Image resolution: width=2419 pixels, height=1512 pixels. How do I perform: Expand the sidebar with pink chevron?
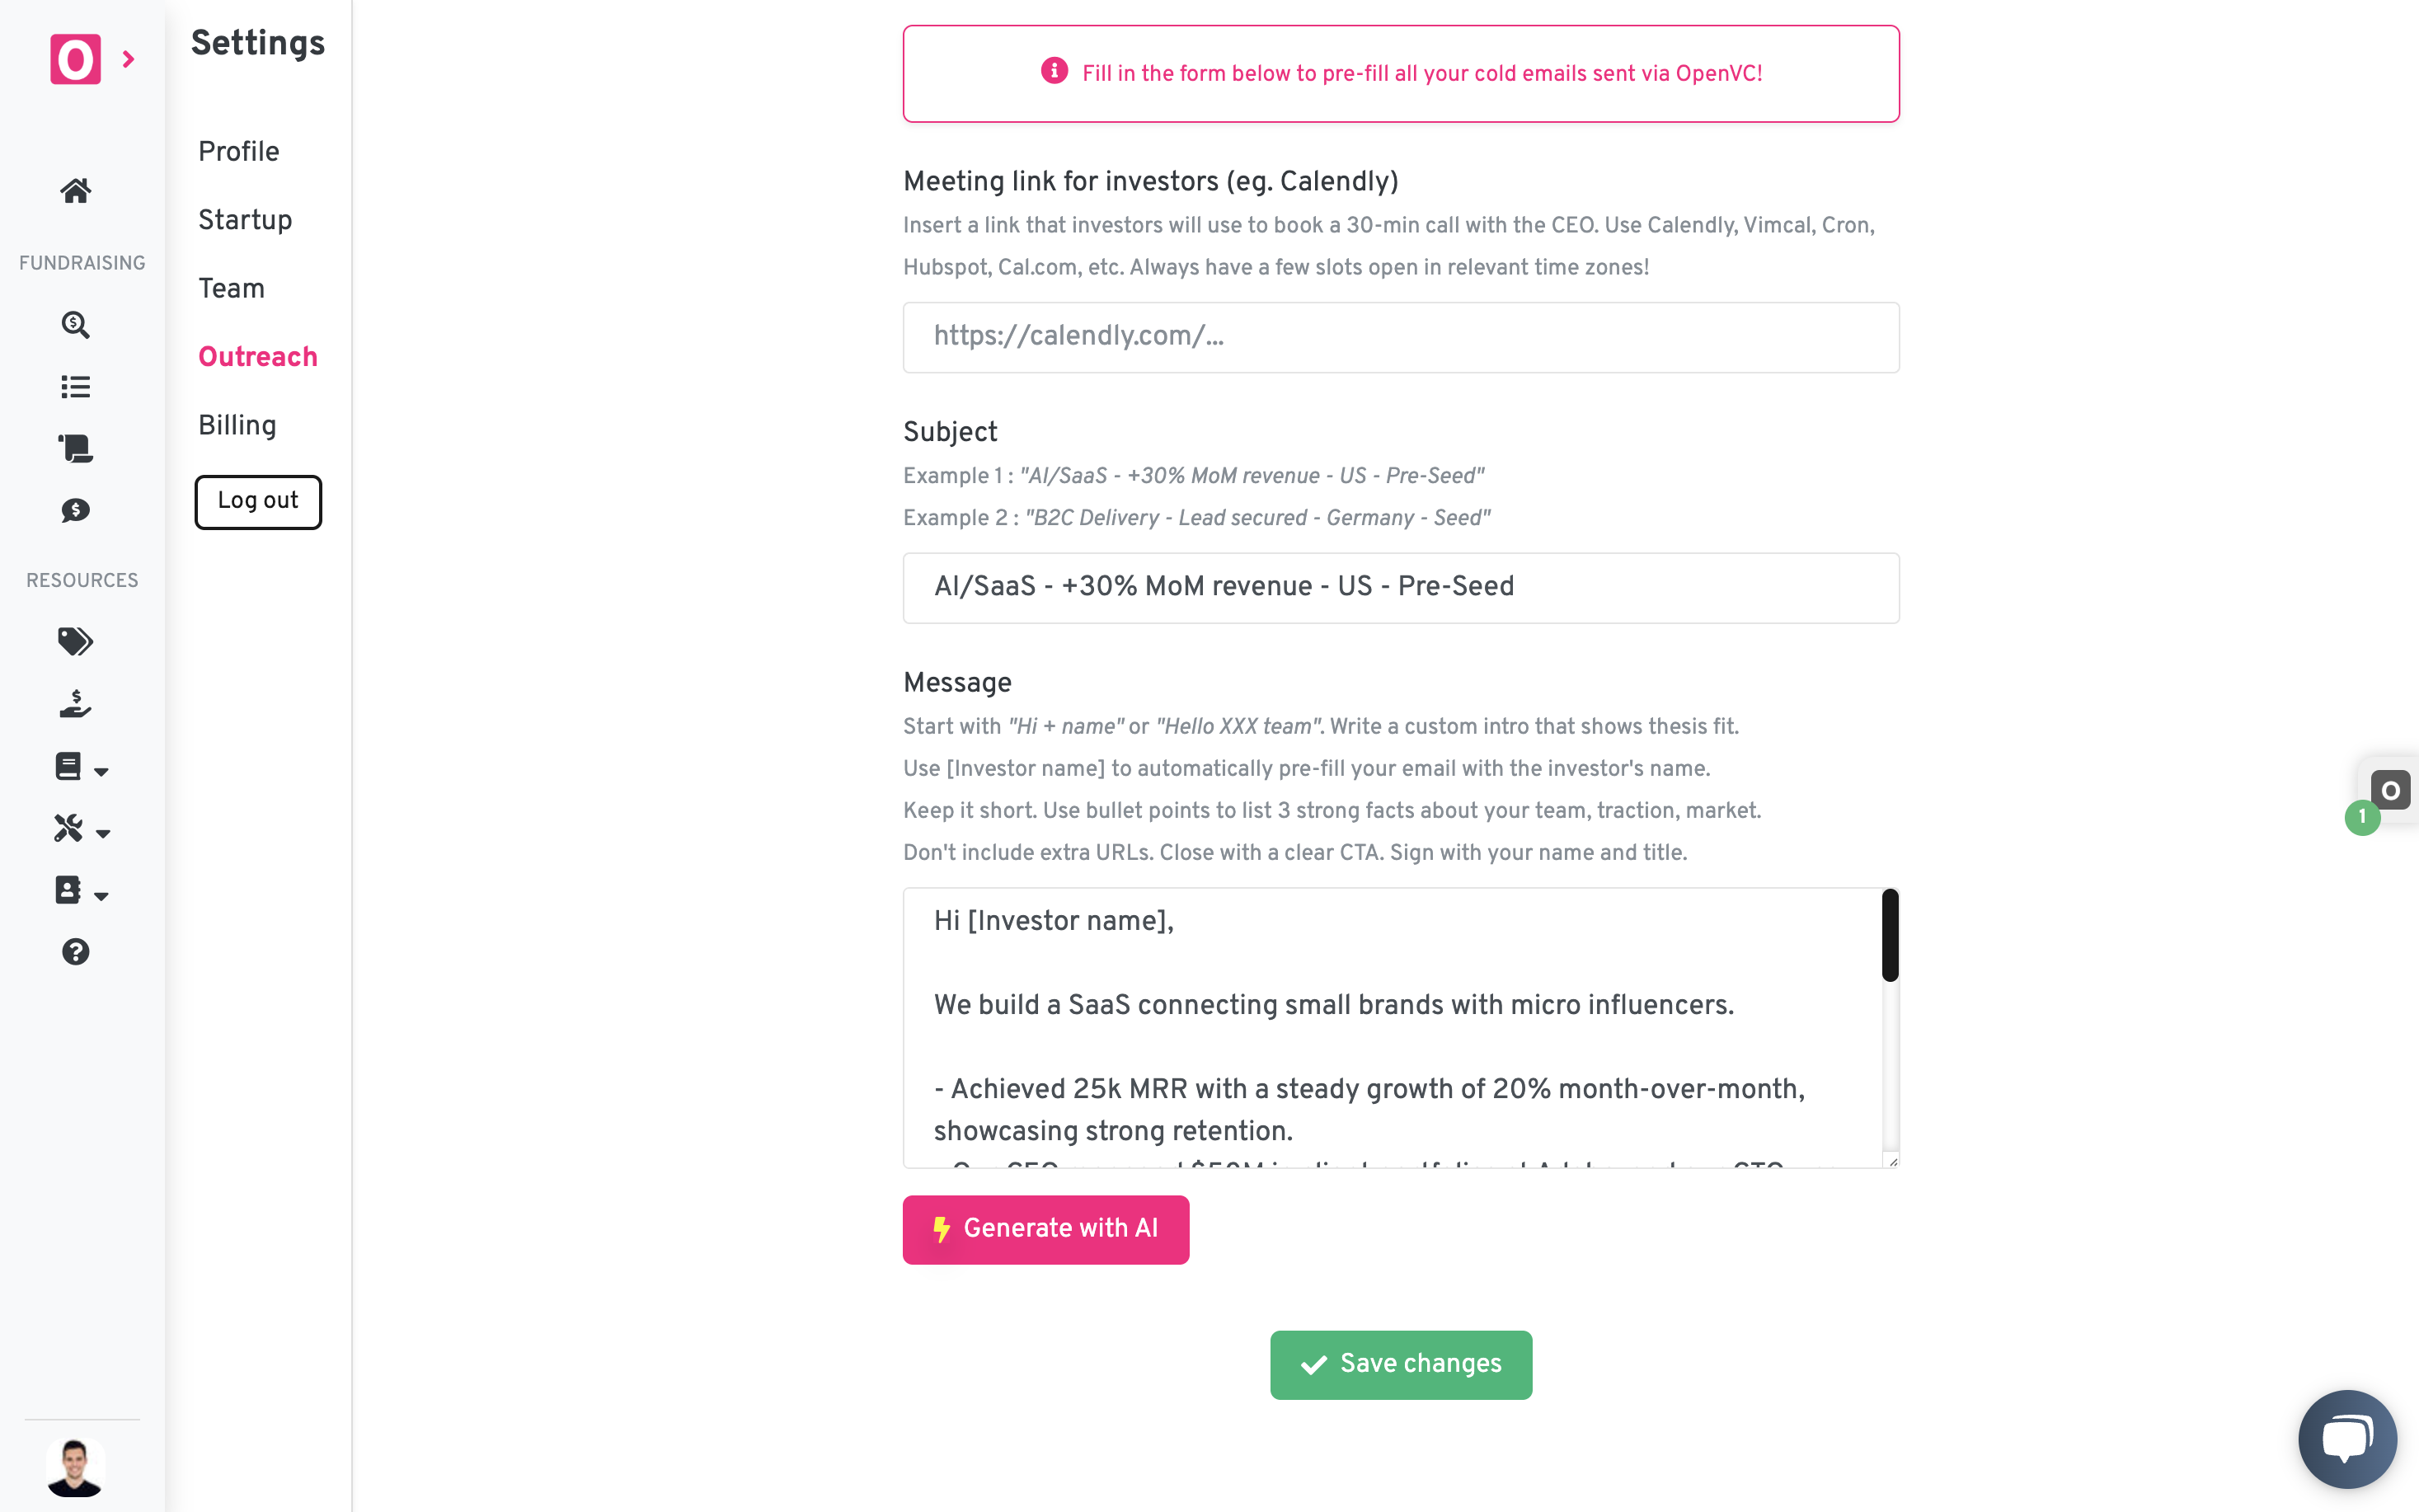point(128,60)
